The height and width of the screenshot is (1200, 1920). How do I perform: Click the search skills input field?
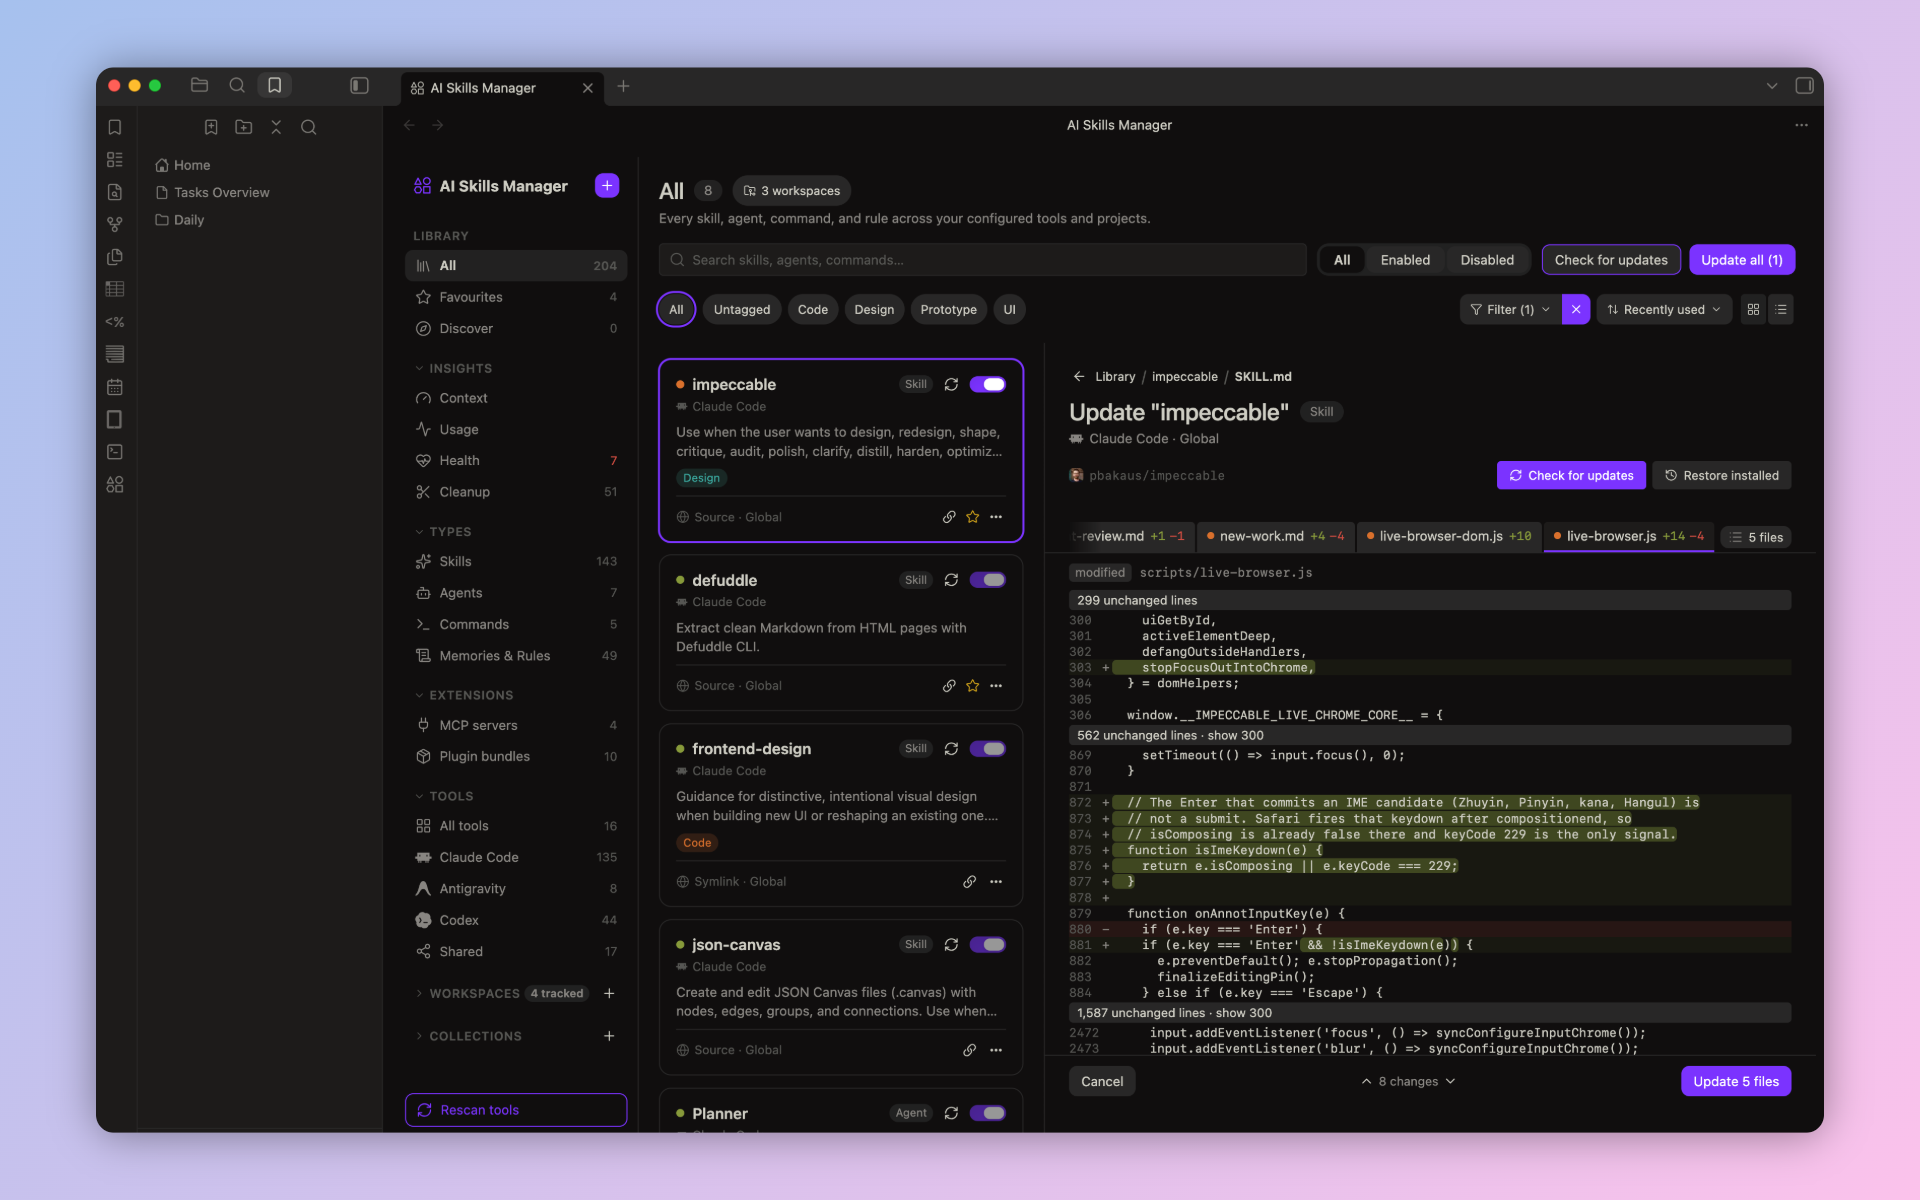[x=982, y=260]
